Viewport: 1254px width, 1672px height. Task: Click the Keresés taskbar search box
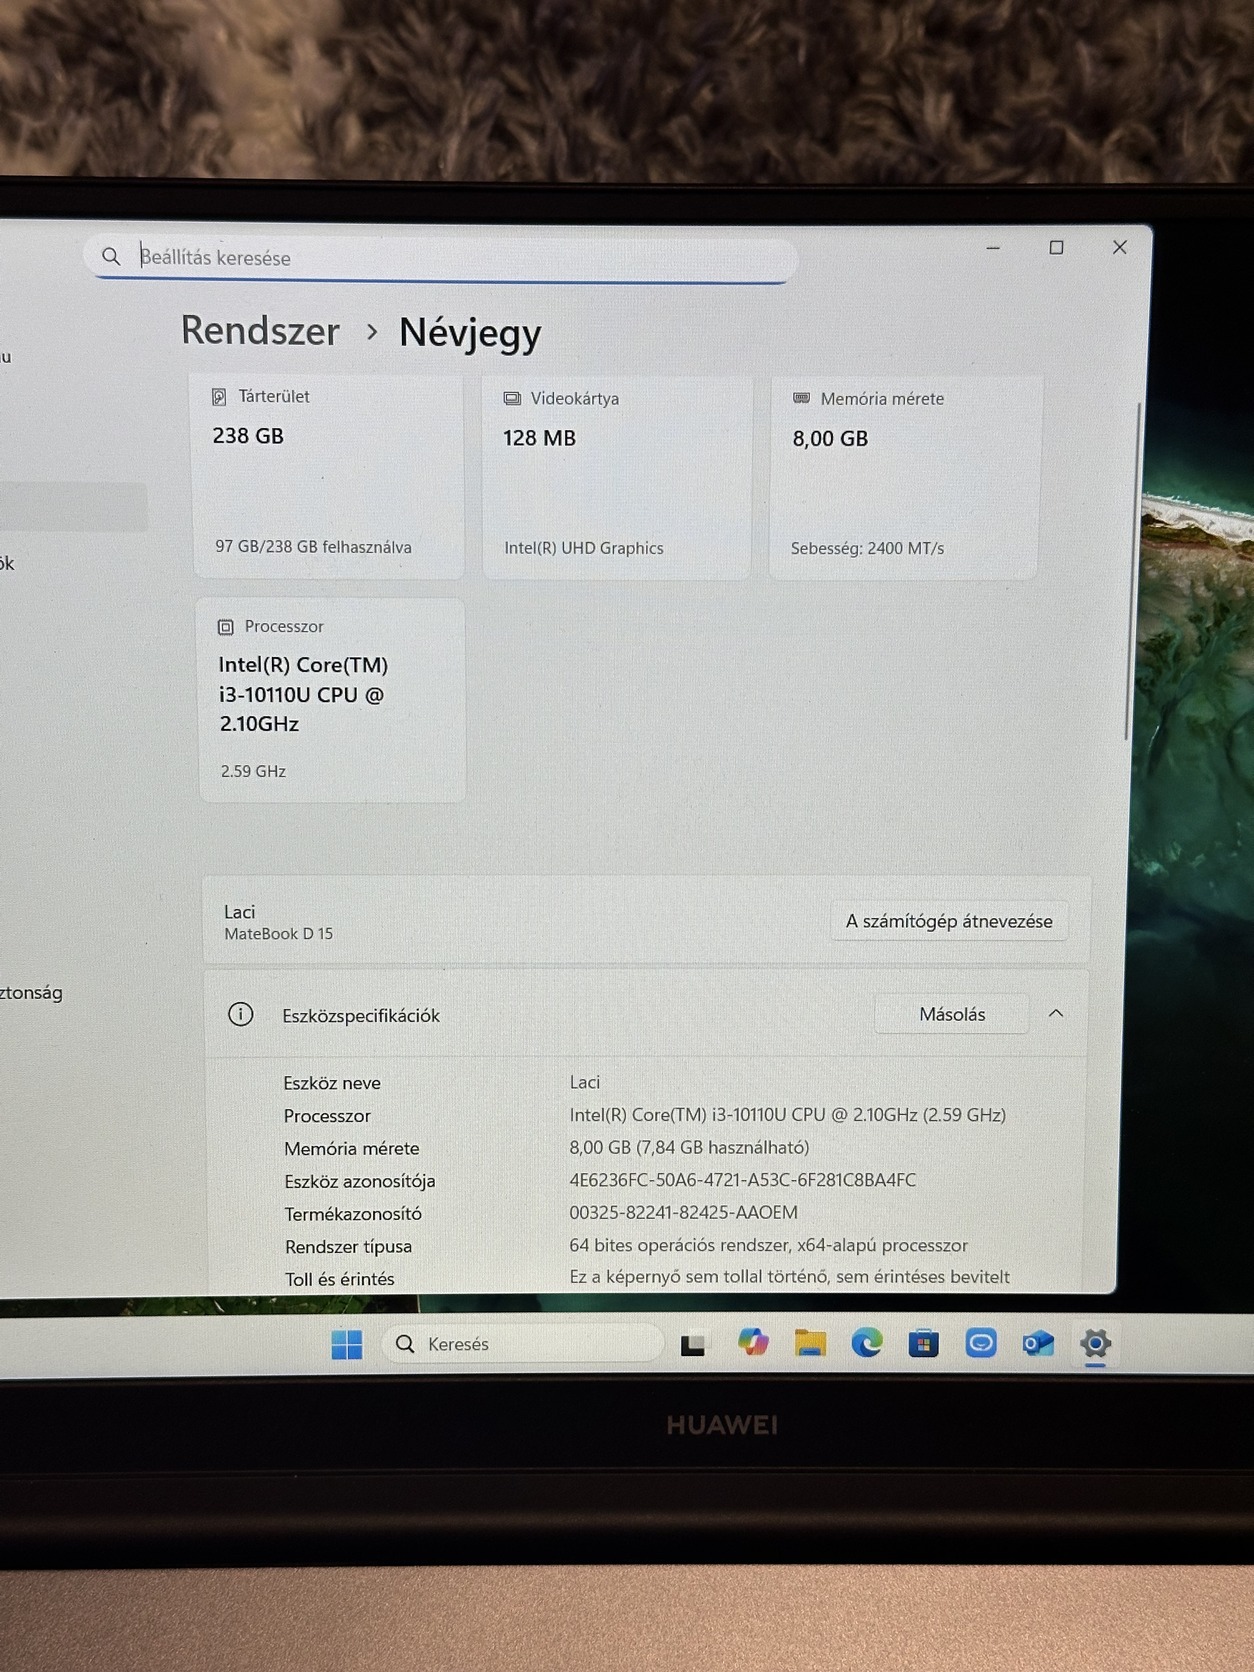[522, 1343]
